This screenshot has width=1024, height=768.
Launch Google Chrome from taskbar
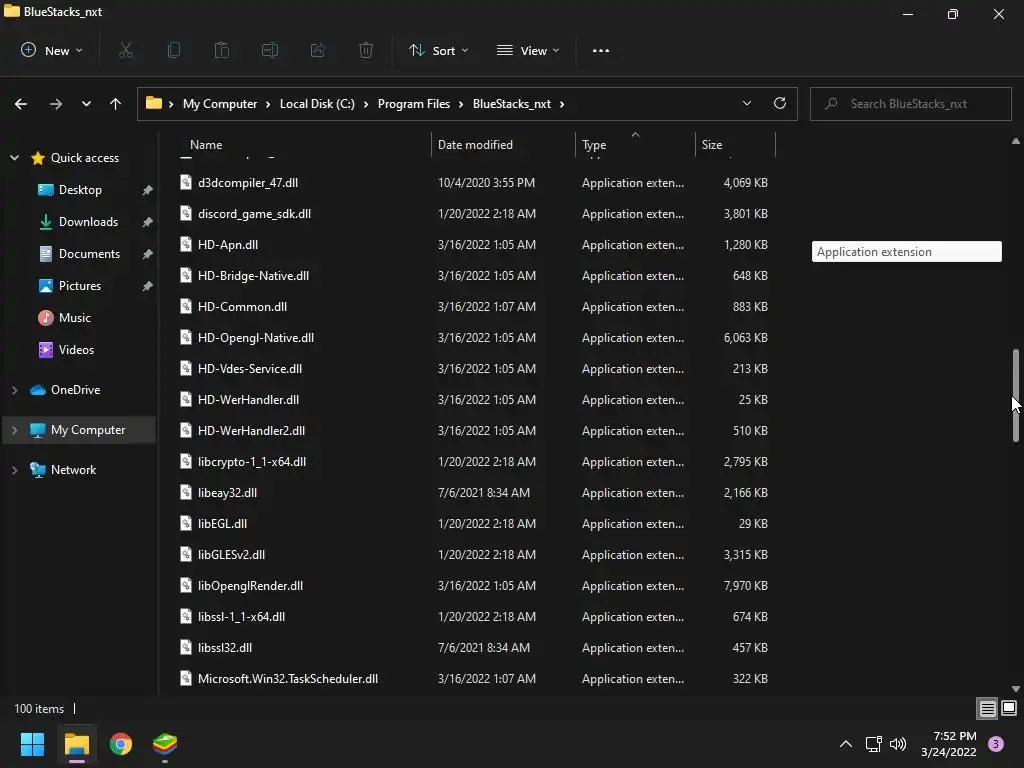pos(121,744)
